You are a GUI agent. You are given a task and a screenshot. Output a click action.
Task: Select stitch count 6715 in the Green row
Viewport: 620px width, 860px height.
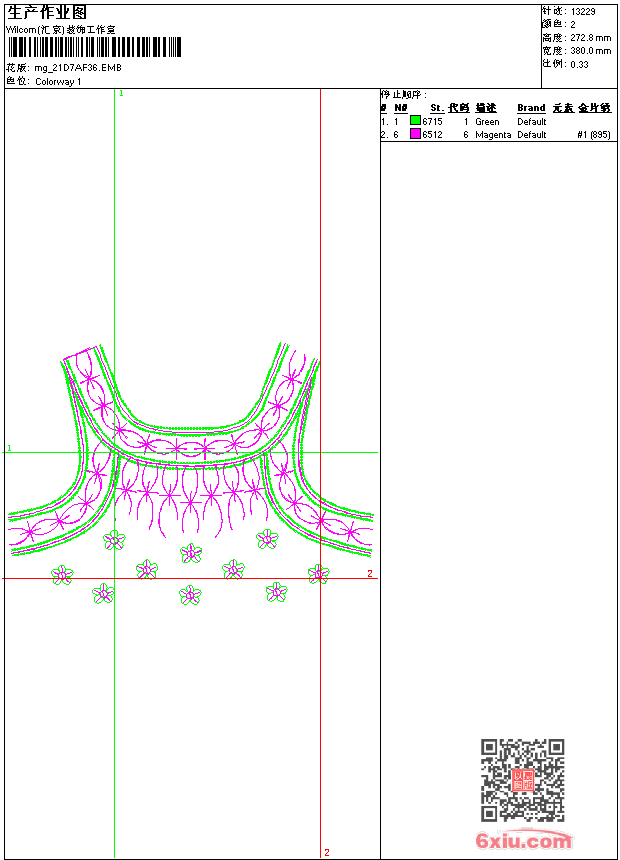[x=432, y=121]
